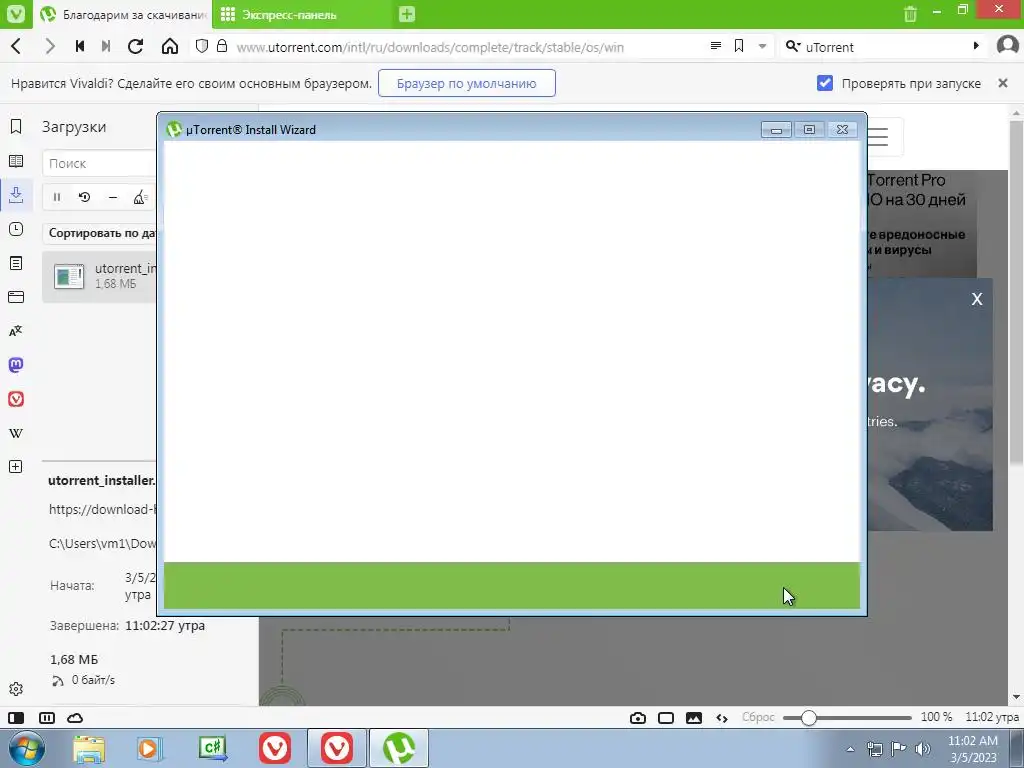Viewport: 1024px width, 768px height.
Task: Pause the selected download
Action: pyautogui.click(x=57, y=197)
